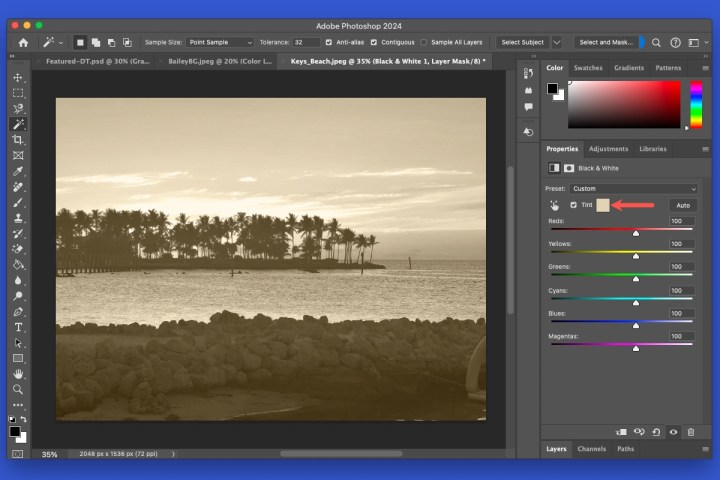Click the Auto button

pyautogui.click(x=682, y=205)
